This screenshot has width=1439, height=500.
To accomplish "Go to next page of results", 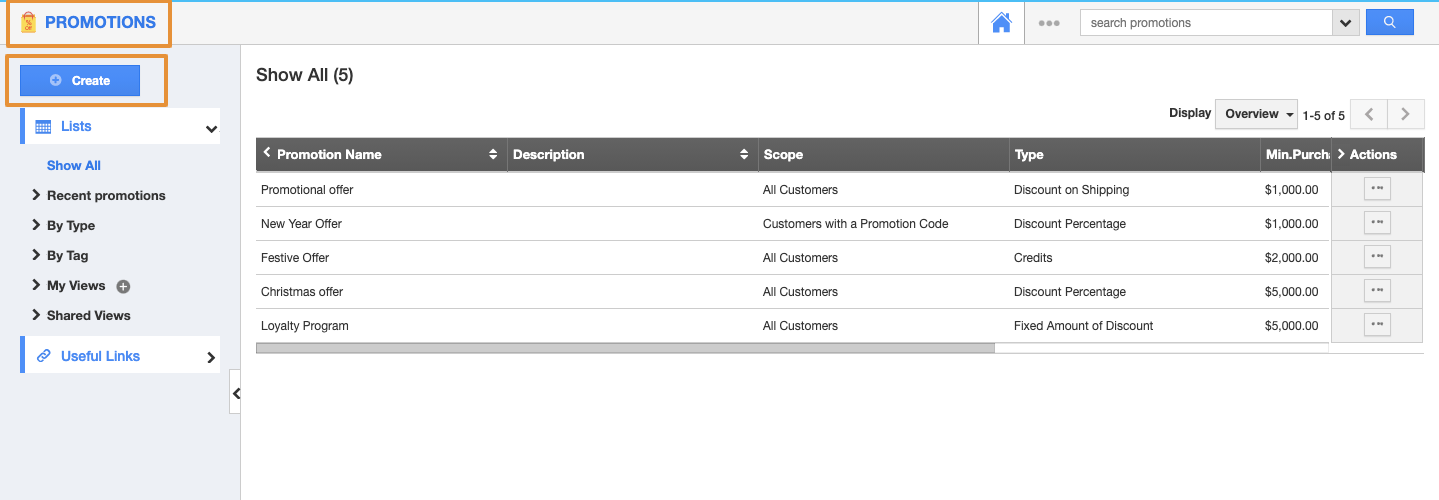I will pos(1405,114).
